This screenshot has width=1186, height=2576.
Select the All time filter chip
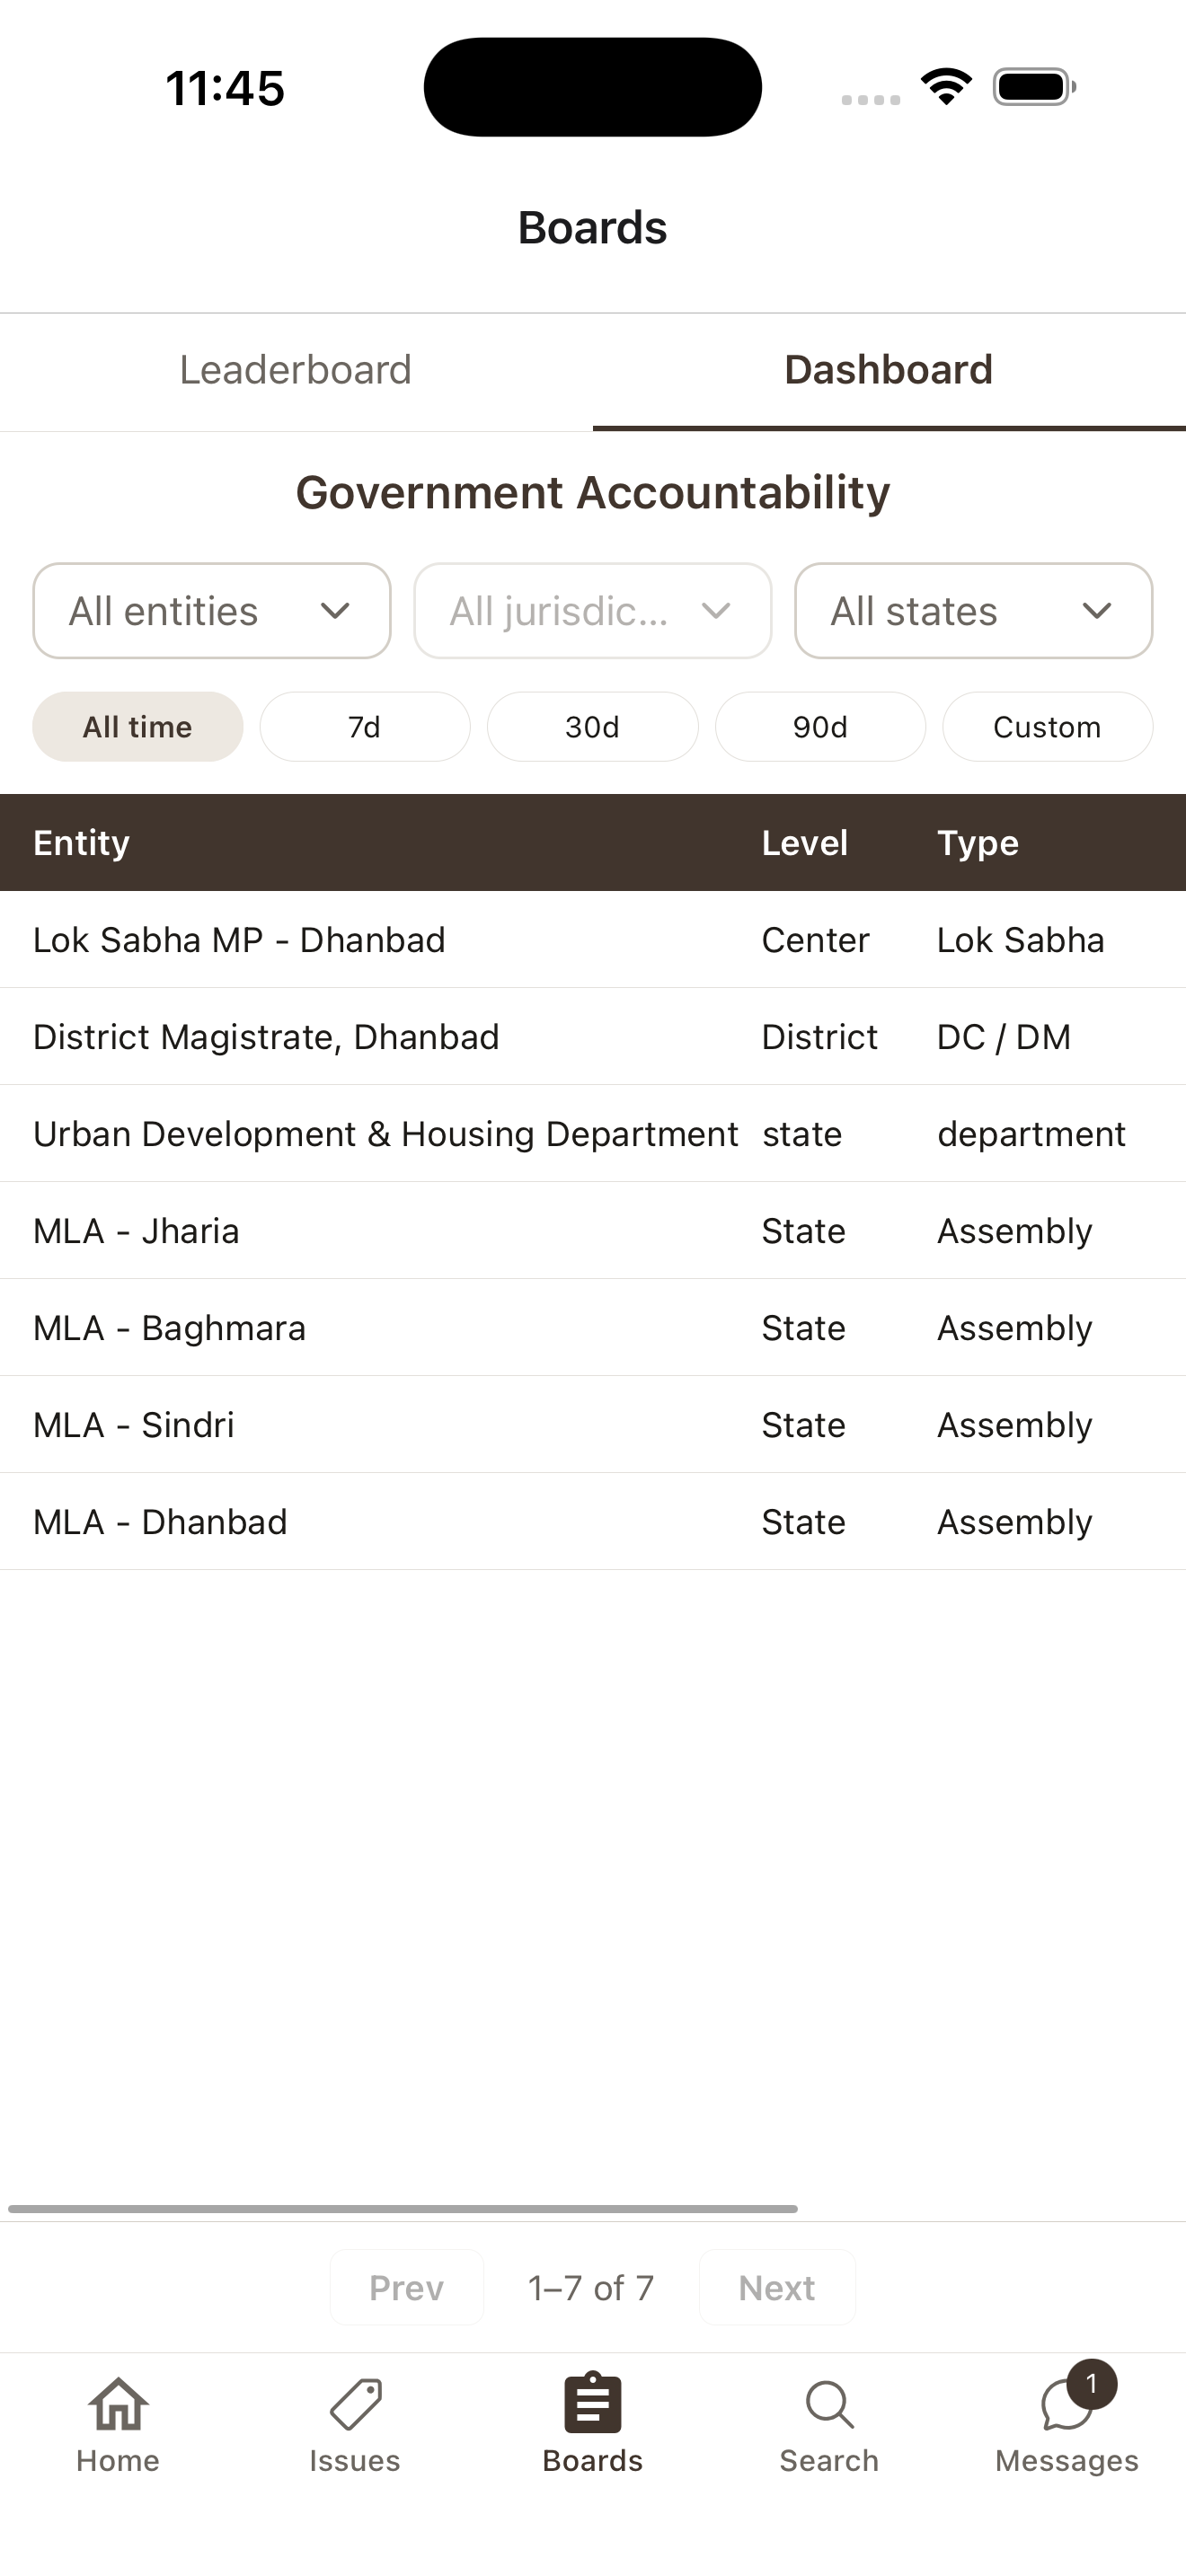pos(138,727)
